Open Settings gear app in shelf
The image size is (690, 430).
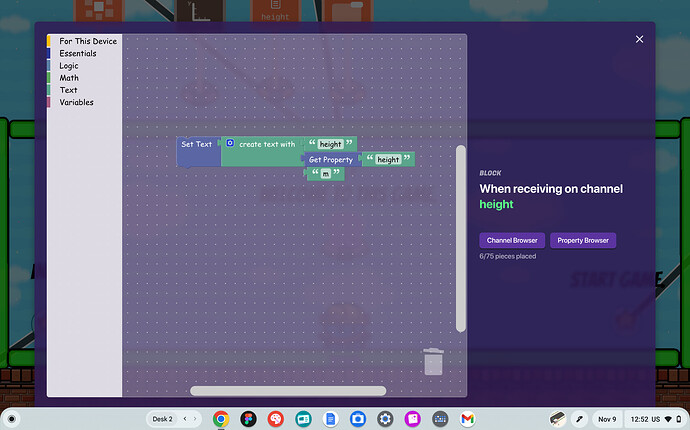coord(385,419)
